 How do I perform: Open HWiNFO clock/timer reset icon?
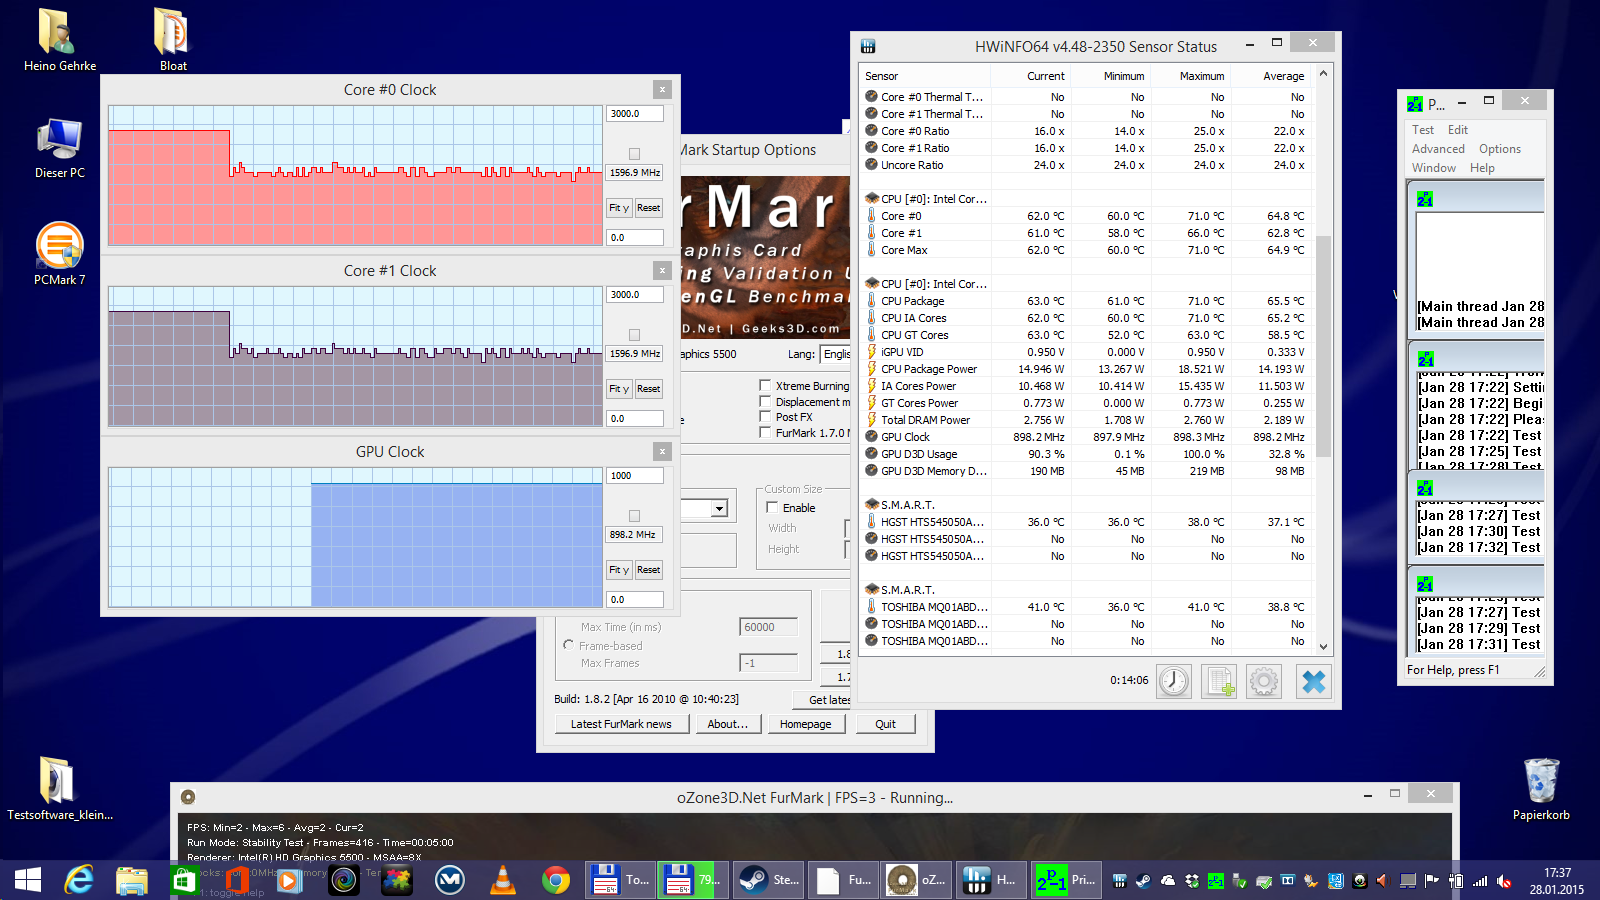(x=1174, y=681)
